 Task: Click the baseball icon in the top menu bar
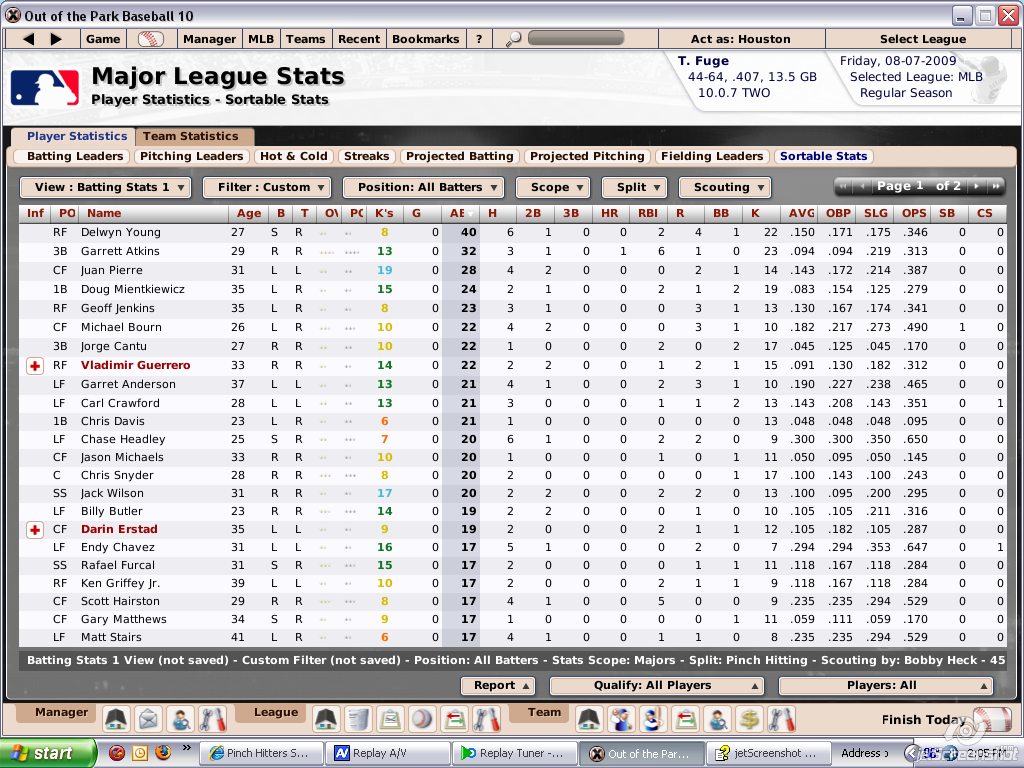pos(152,39)
